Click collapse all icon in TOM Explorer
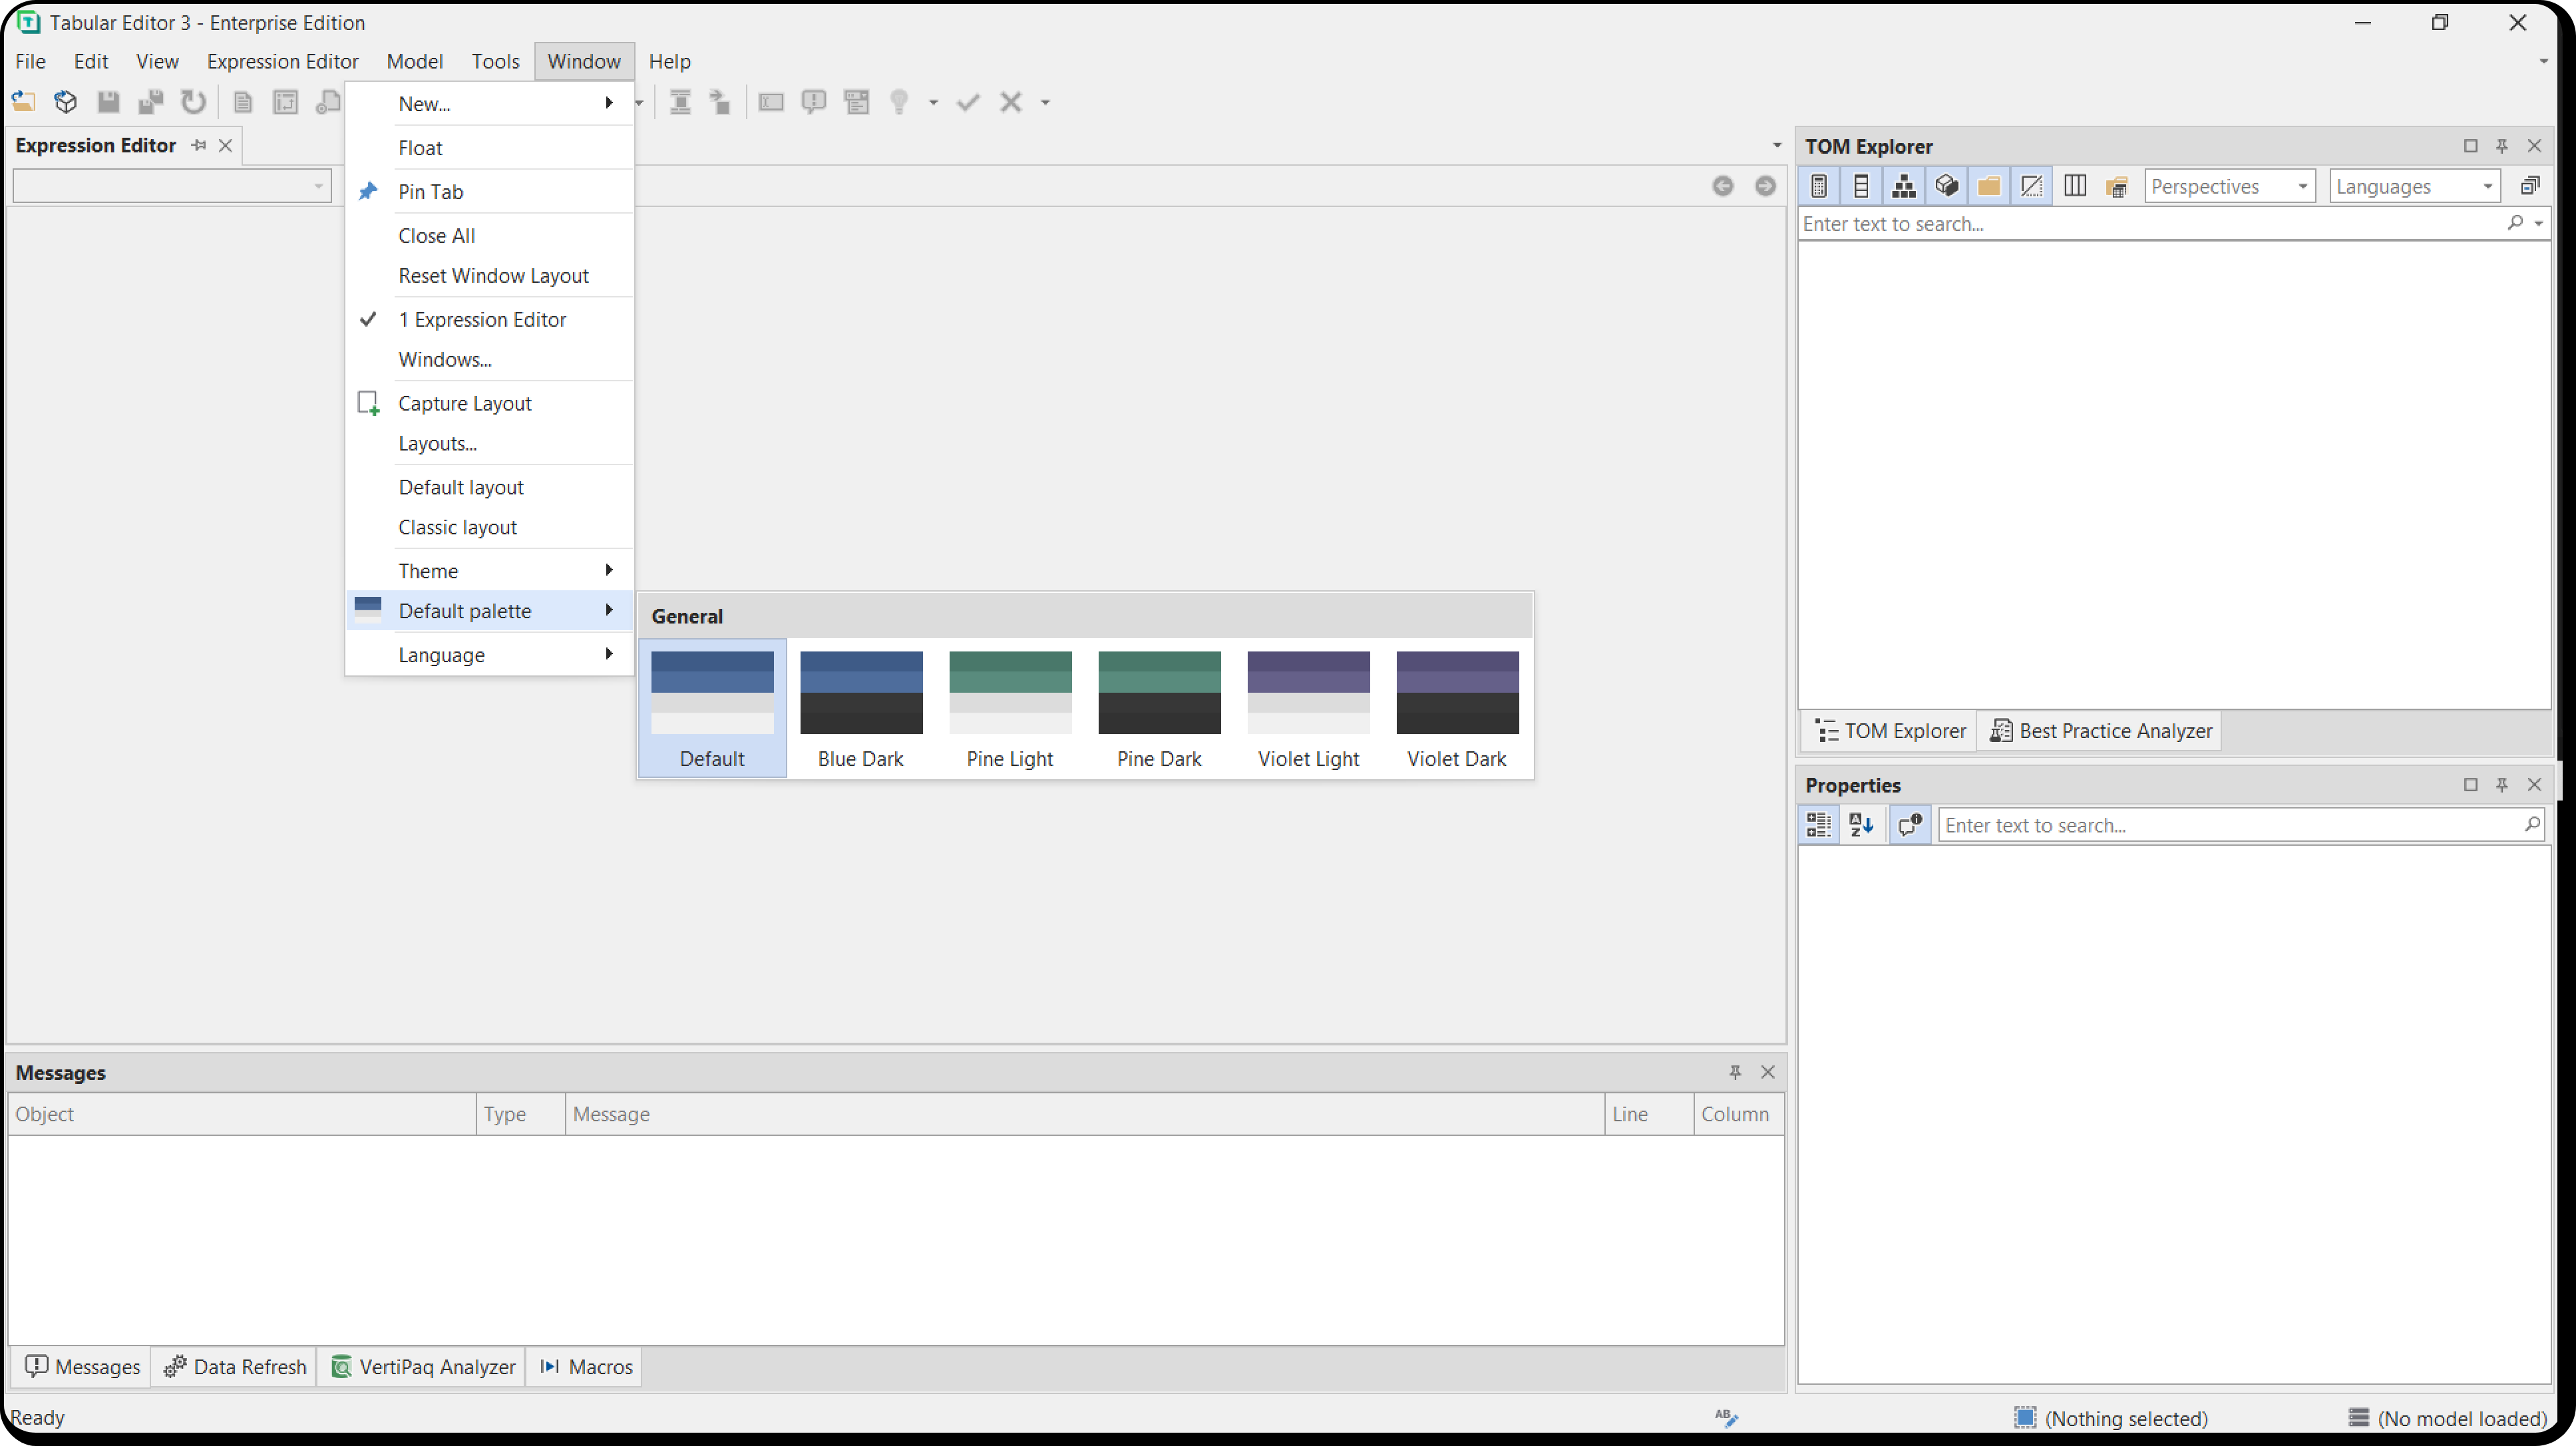2576x1446 pixels. pyautogui.click(x=2530, y=186)
